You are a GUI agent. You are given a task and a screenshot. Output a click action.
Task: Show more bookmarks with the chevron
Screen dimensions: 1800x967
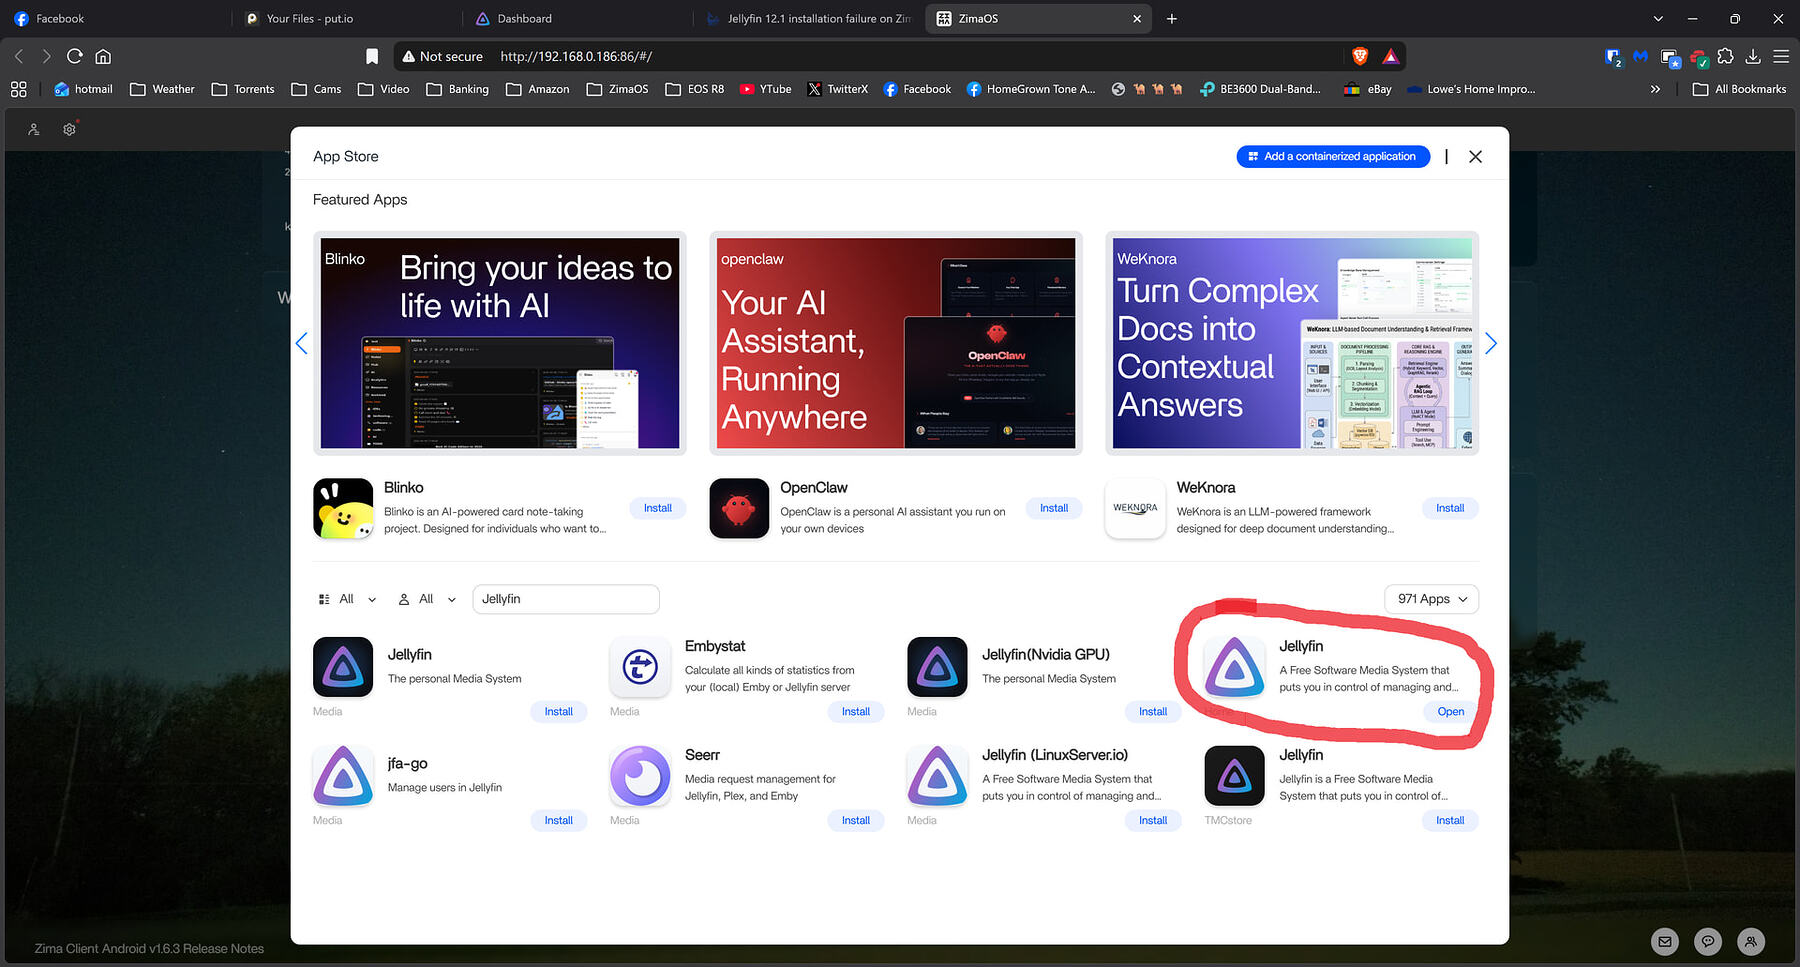1655,89
